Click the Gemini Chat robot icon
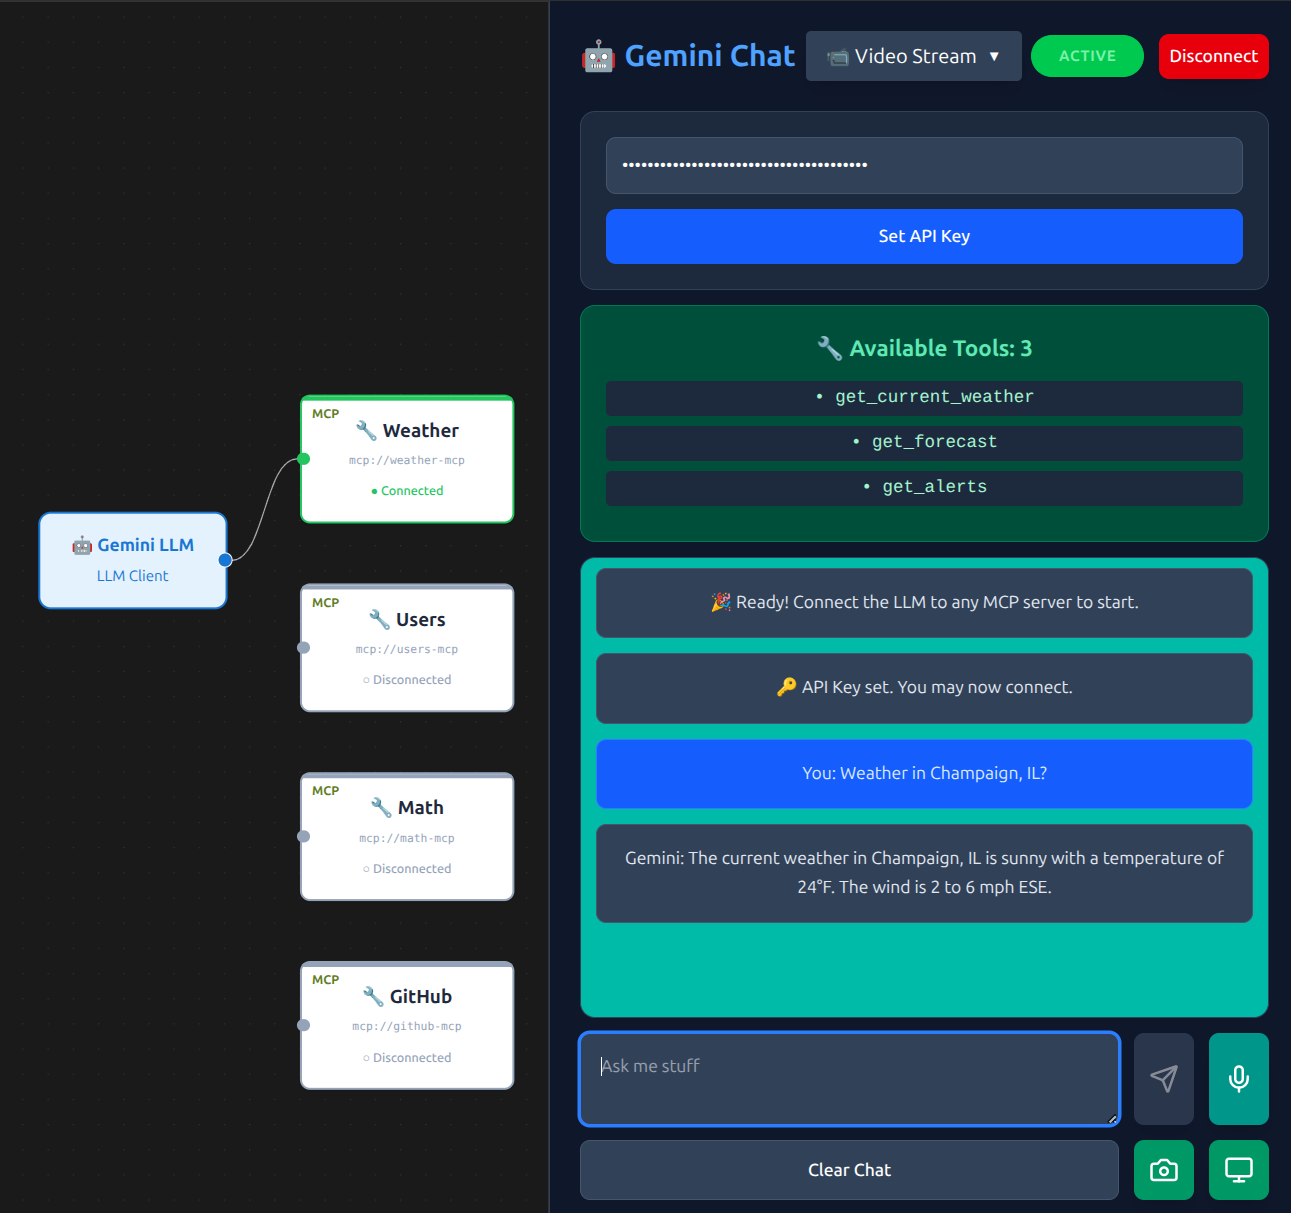1291x1213 pixels. coord(598,57)
